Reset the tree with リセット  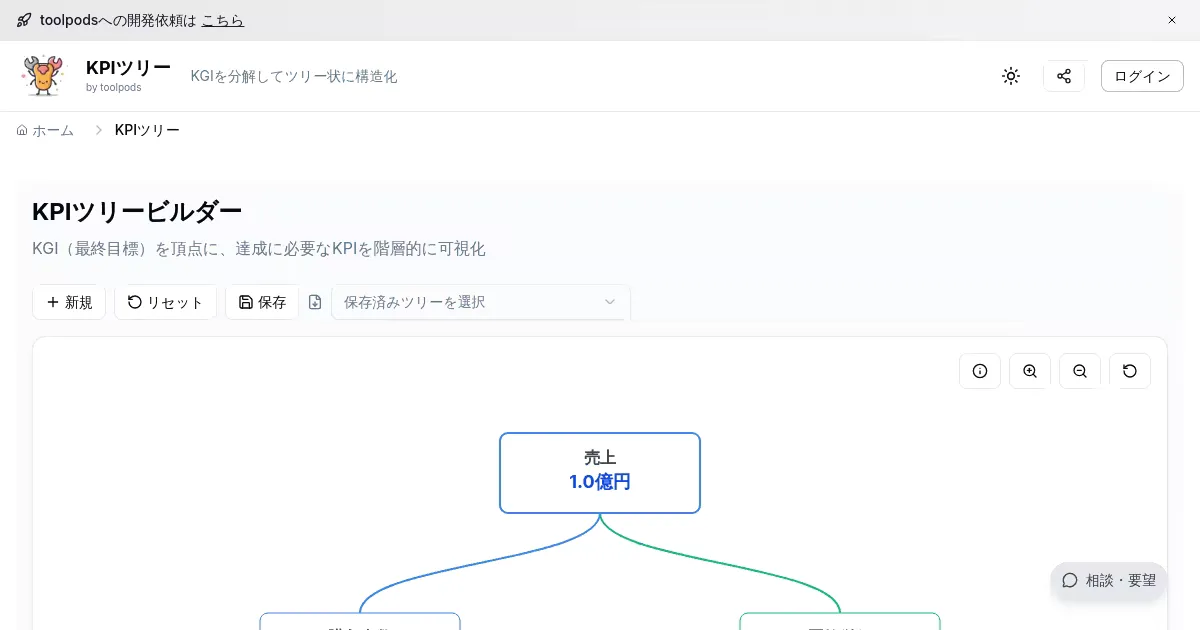[x=165, y=302]
